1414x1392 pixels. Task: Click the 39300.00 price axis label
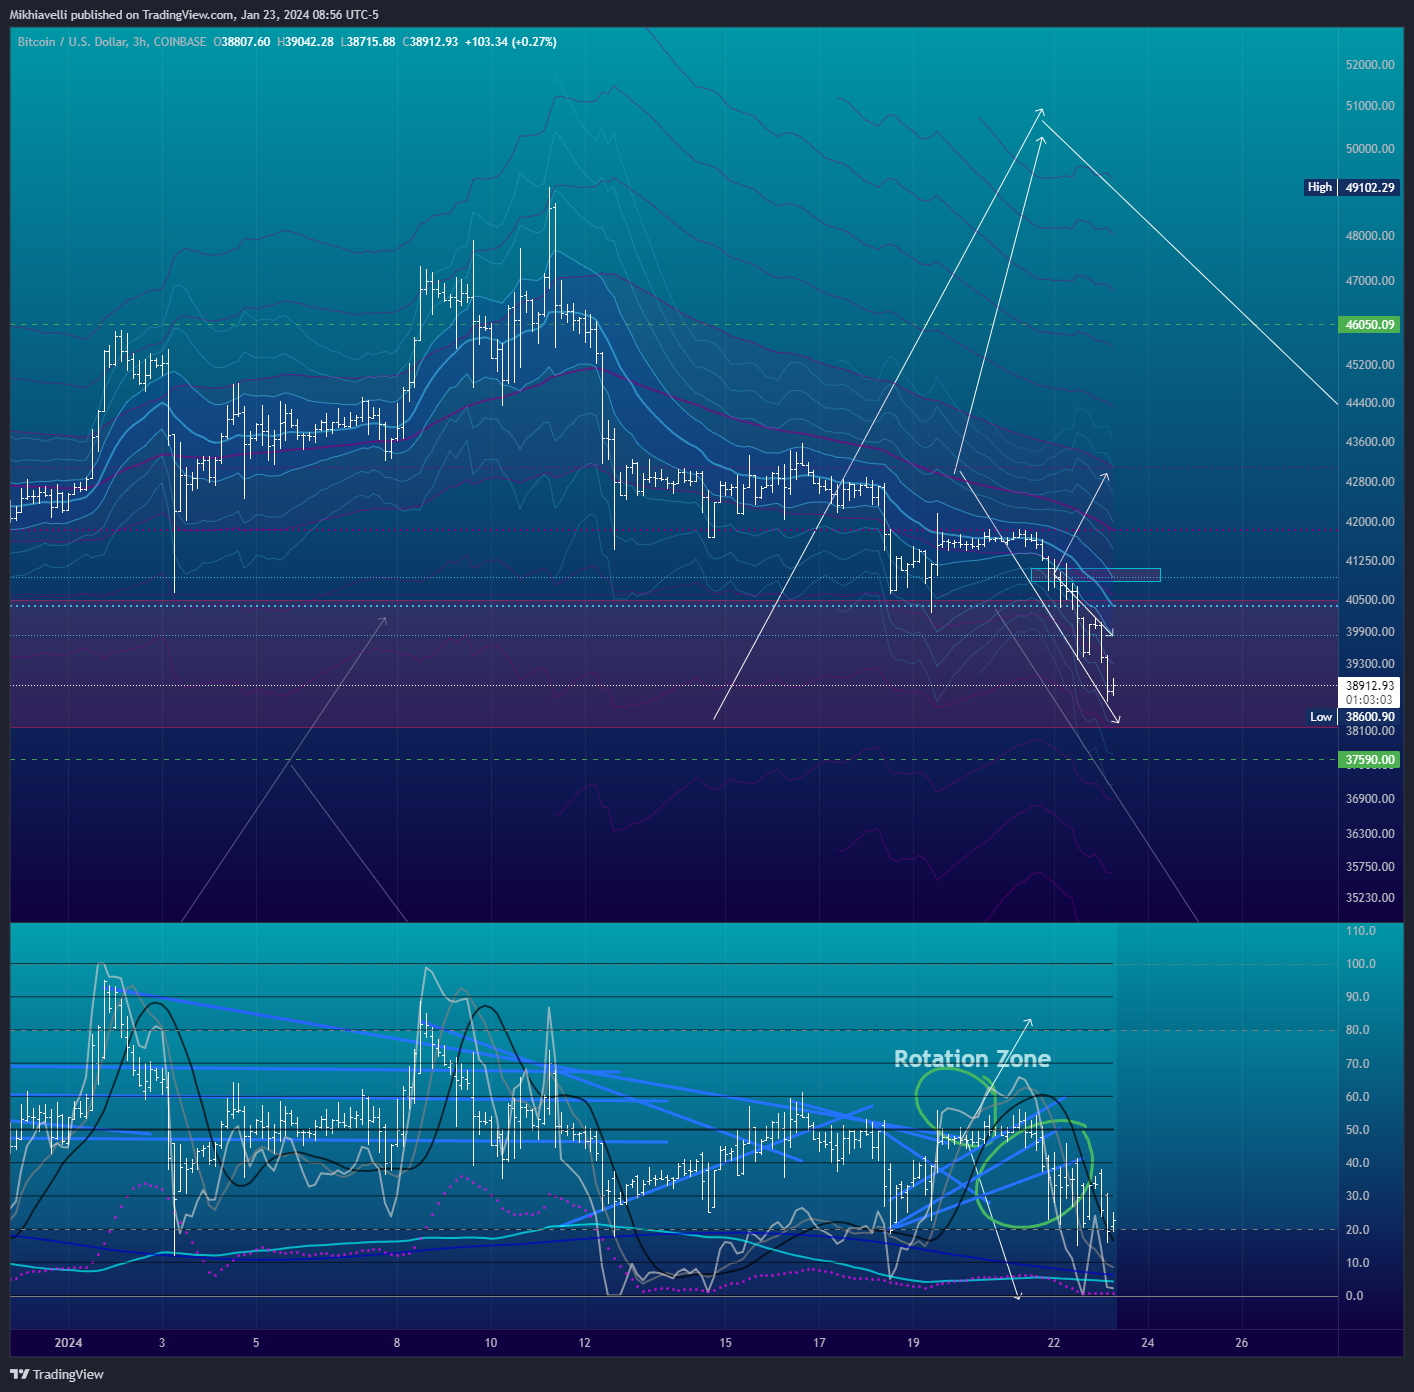pos(1370,664)
